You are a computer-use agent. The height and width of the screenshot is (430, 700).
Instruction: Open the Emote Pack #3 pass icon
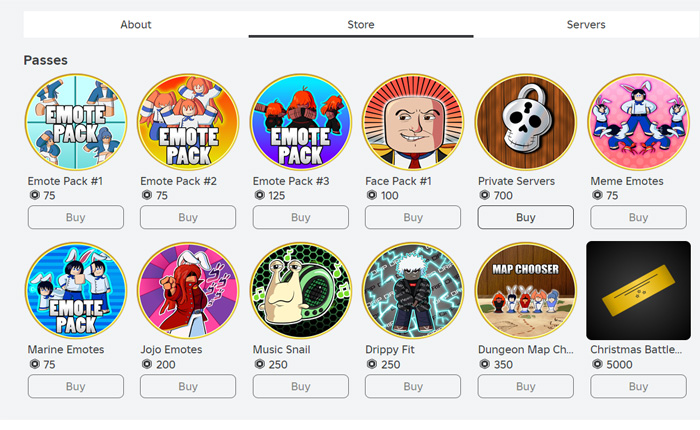point(301,124)
